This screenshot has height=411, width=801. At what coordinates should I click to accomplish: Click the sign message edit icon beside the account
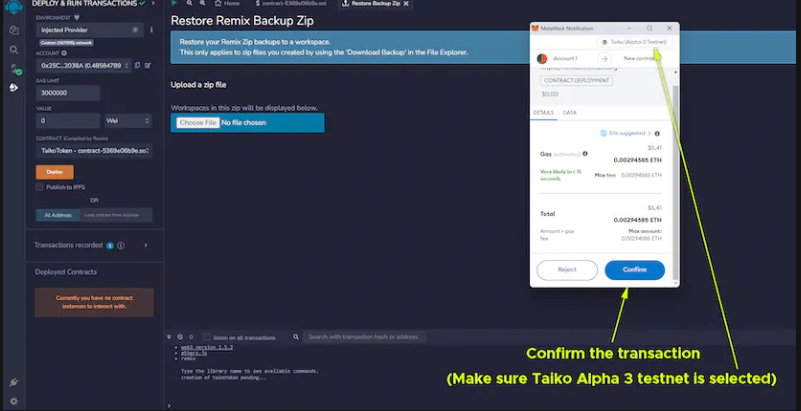pyautogui.click(x=148, y=65)
